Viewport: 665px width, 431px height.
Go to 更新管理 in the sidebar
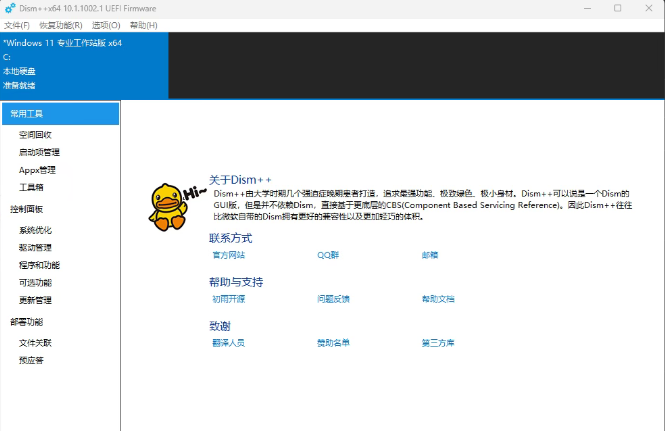35,300
